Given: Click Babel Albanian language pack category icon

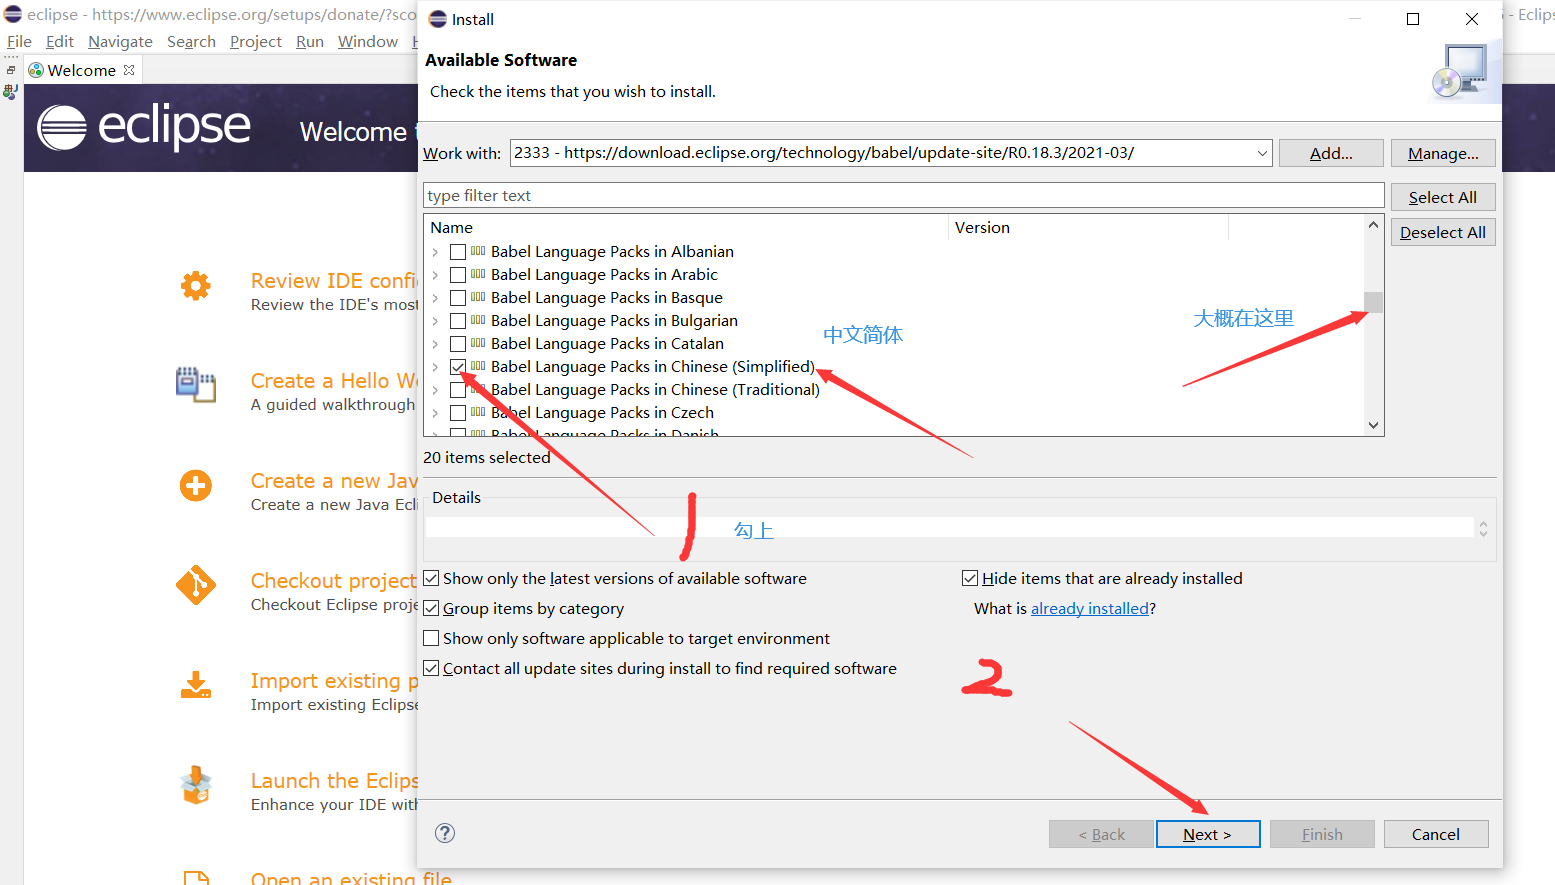Looking at the screenshot, I should point(478,251).
